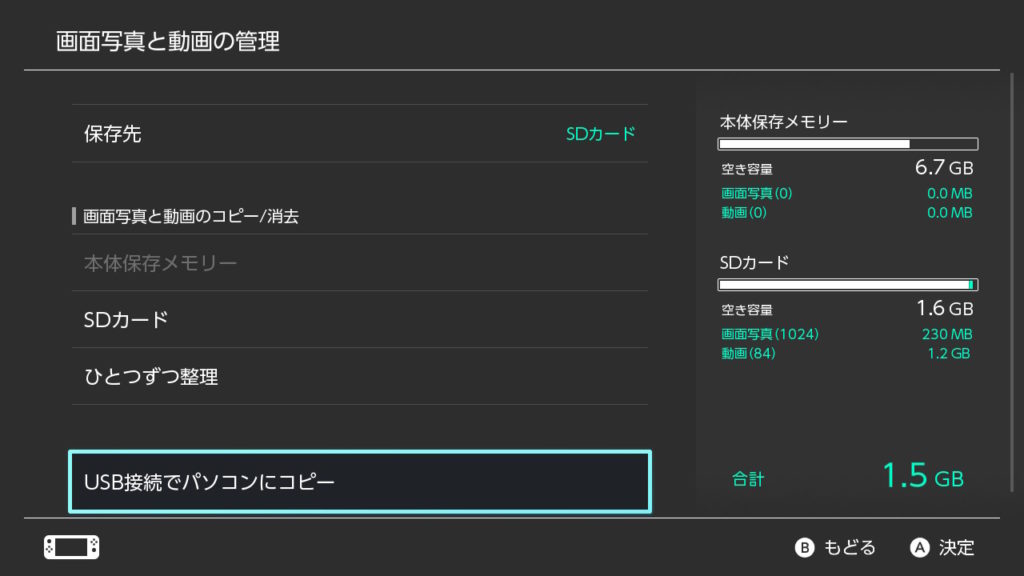Select the SDカード copy/delete menu item
The width and height of the screenshot is (1024, 576).
click(360, 320)
